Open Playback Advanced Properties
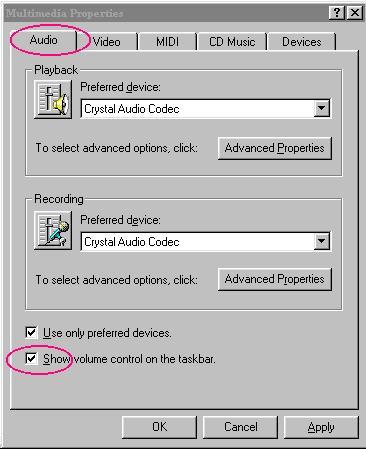This screenshot has height=449, width=366. tap(275, 148)
